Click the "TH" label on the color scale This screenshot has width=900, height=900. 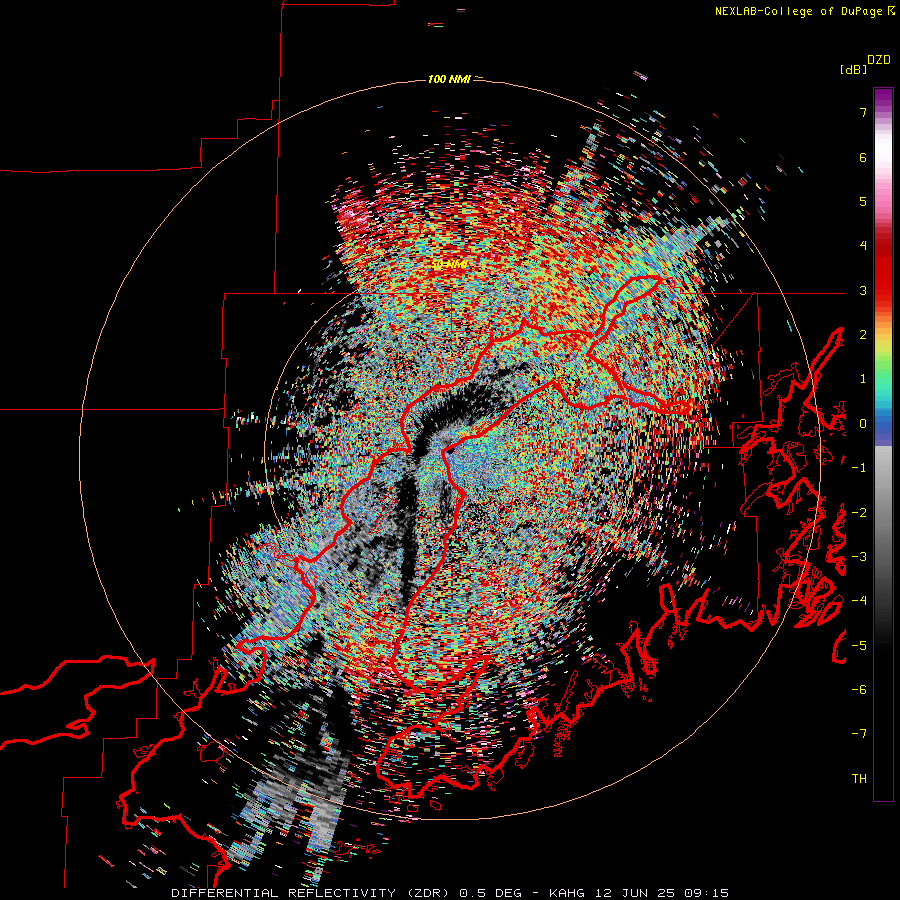pyautogui.click(x=859, y=779)
